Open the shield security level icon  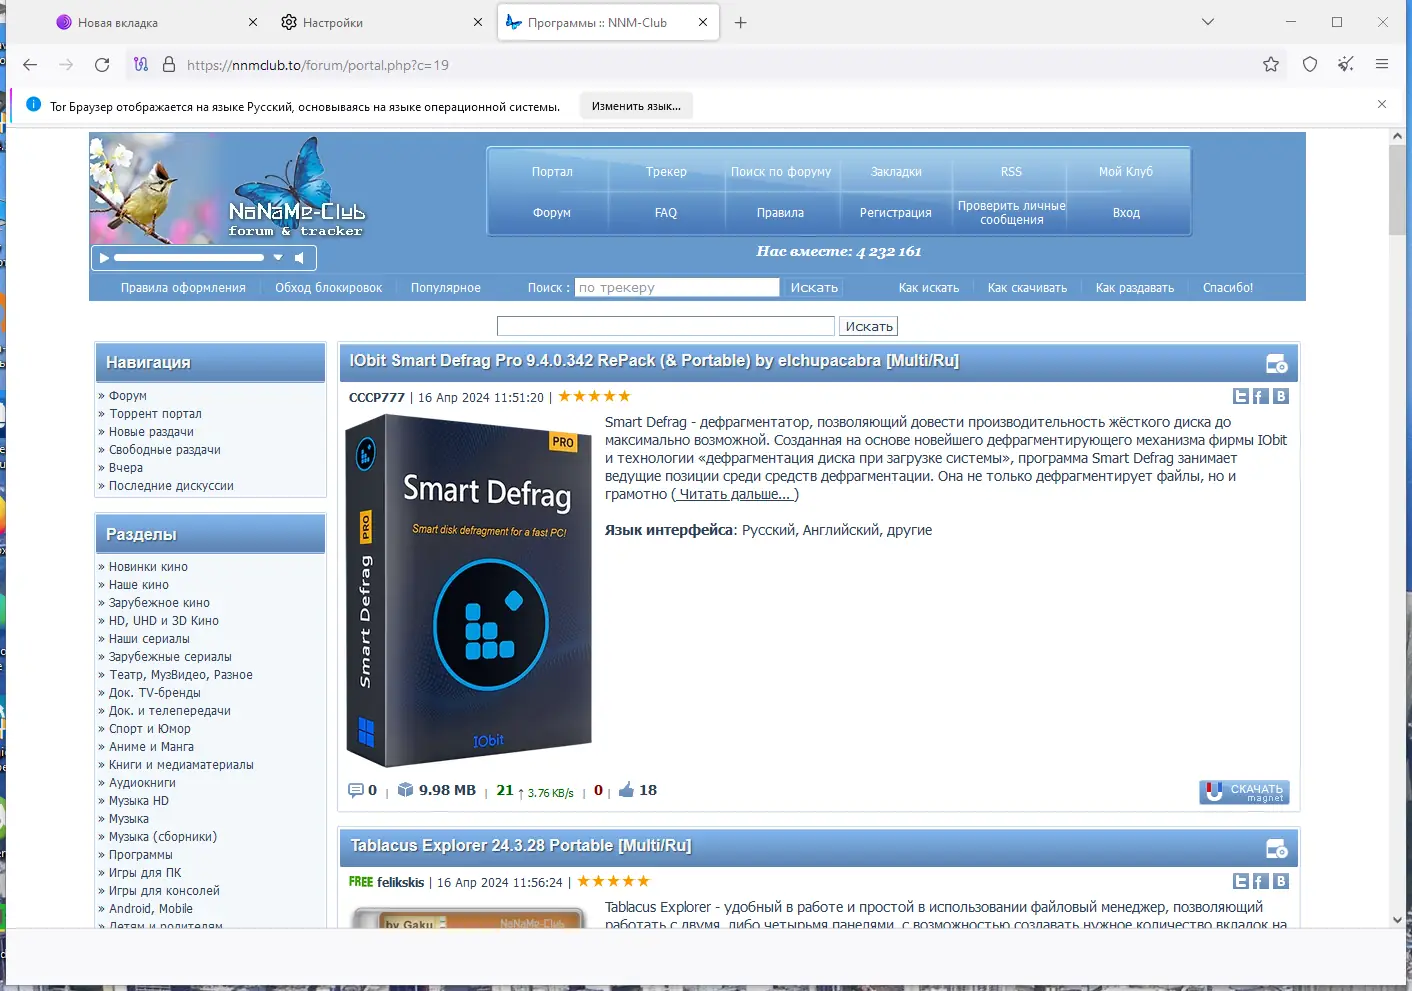(x=1310, y=65)
